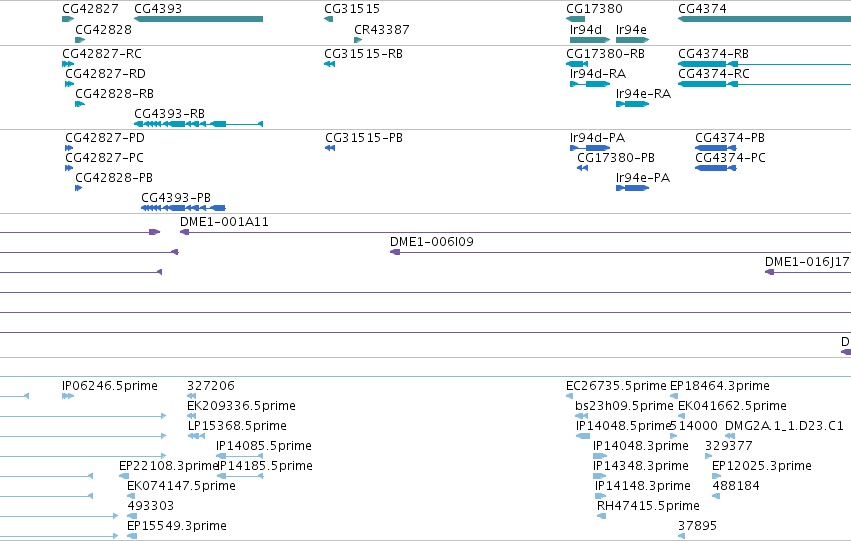Screen dimensions: 851x541
Task: Select transcript CG4374-RB
Action: point(765,64)
